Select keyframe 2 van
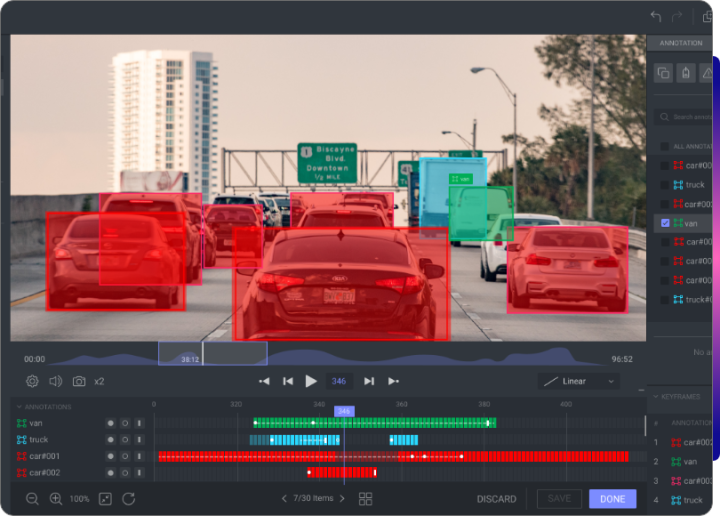This screenshot has width=720, height=516. coord(683,462)
